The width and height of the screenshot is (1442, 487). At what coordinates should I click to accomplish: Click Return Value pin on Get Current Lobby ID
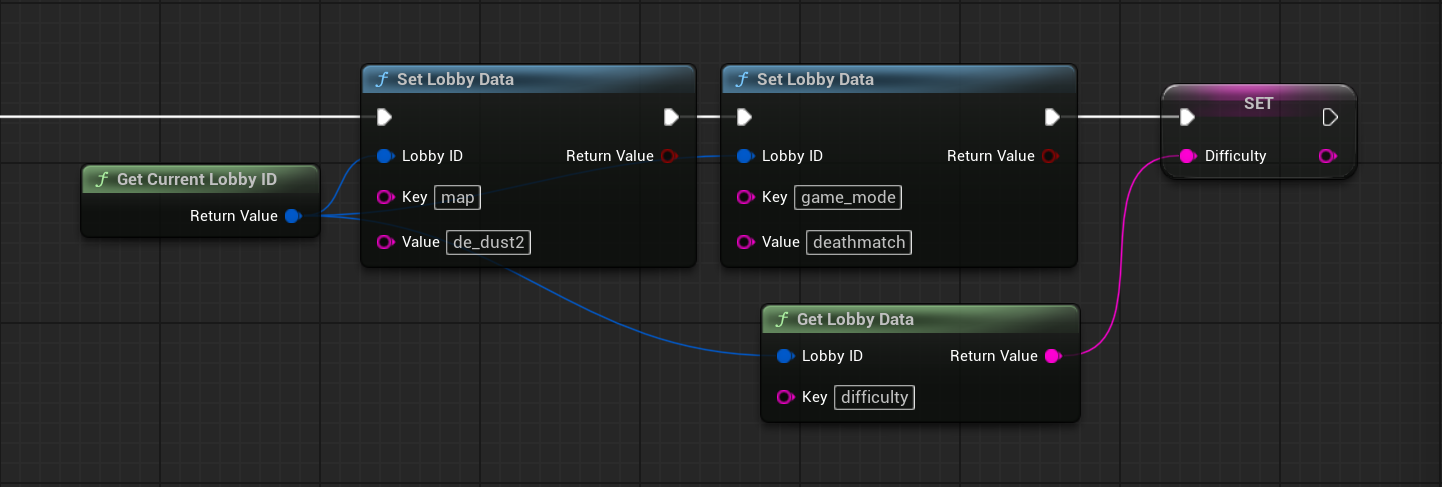292,216
